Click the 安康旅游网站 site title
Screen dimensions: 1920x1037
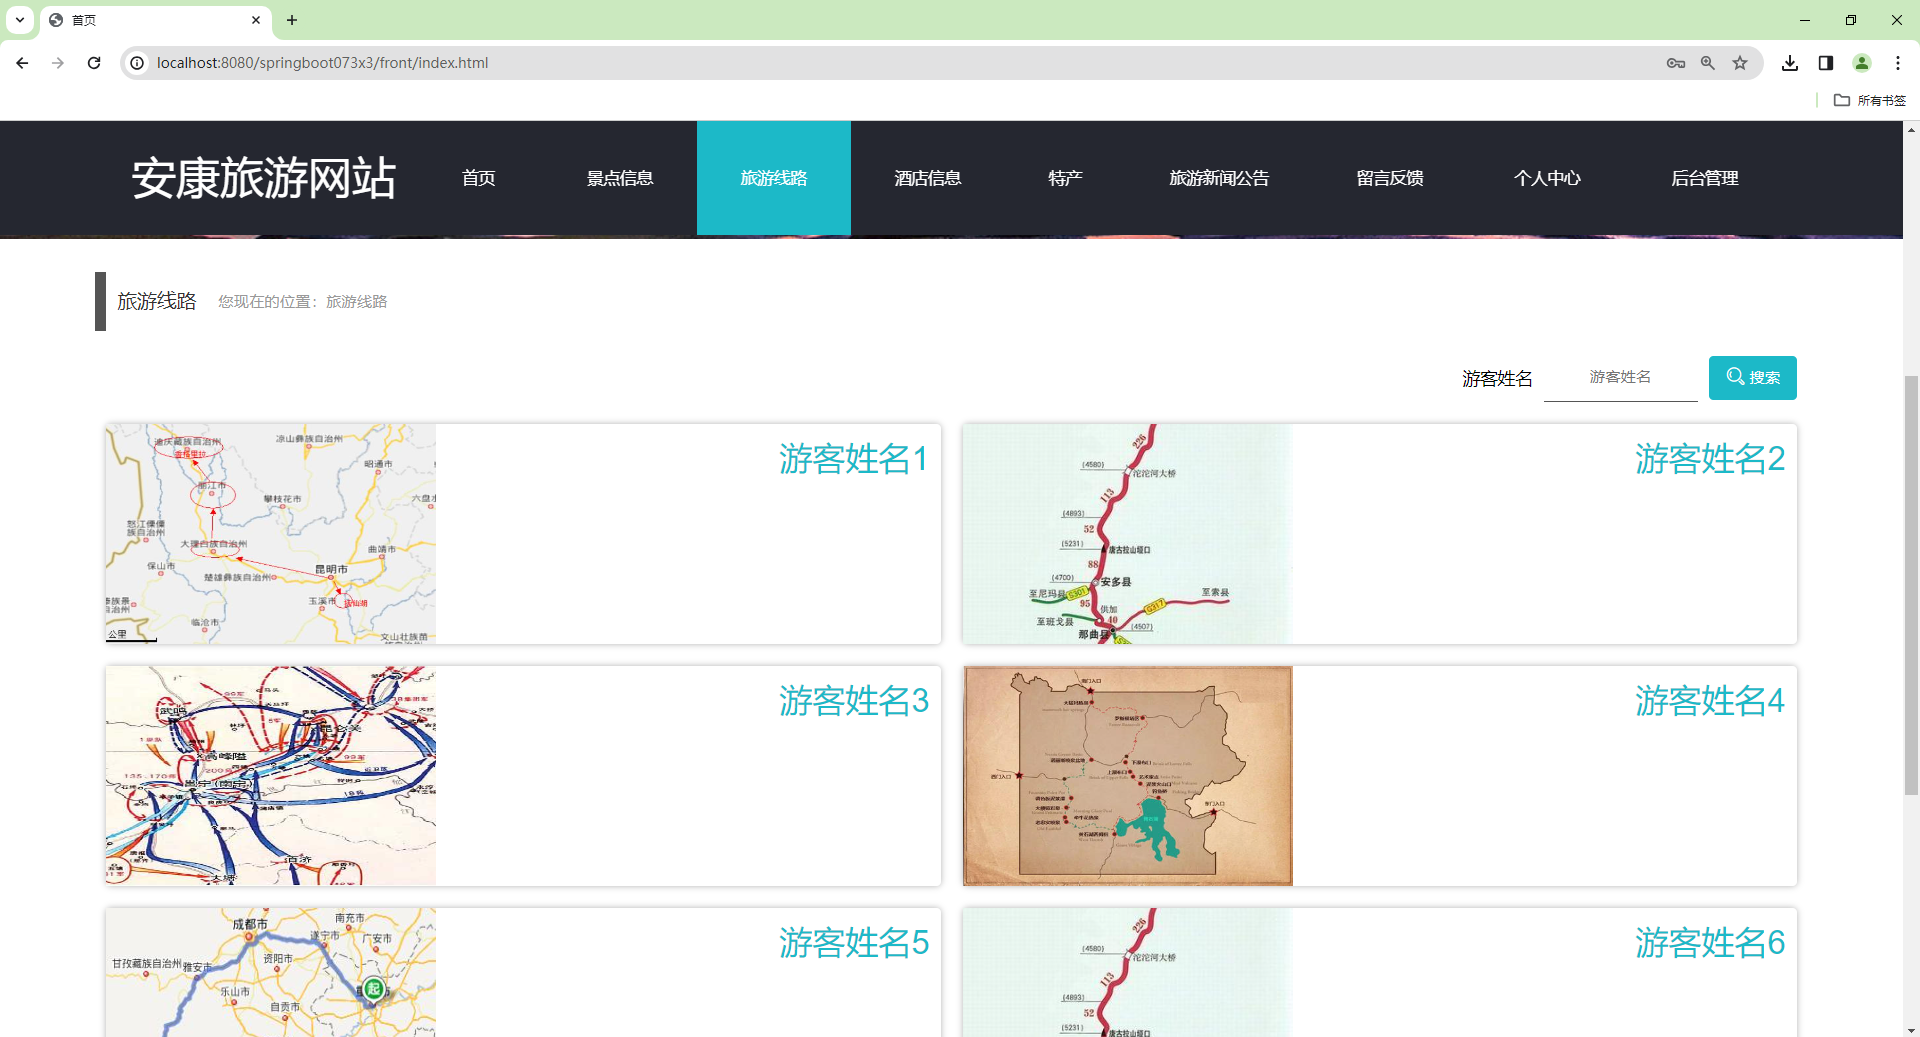pyautogui.click(x=264, y=178)
